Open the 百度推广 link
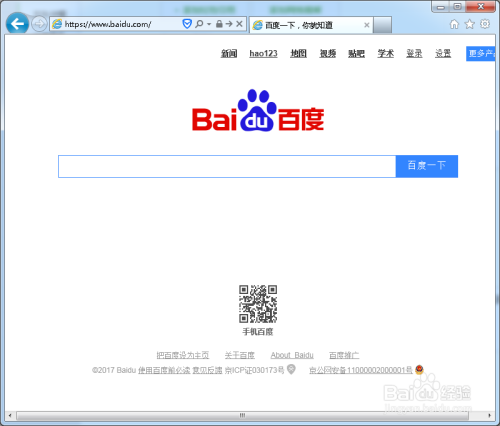Screen dimensions: 500x426 [x=344, y=355]
